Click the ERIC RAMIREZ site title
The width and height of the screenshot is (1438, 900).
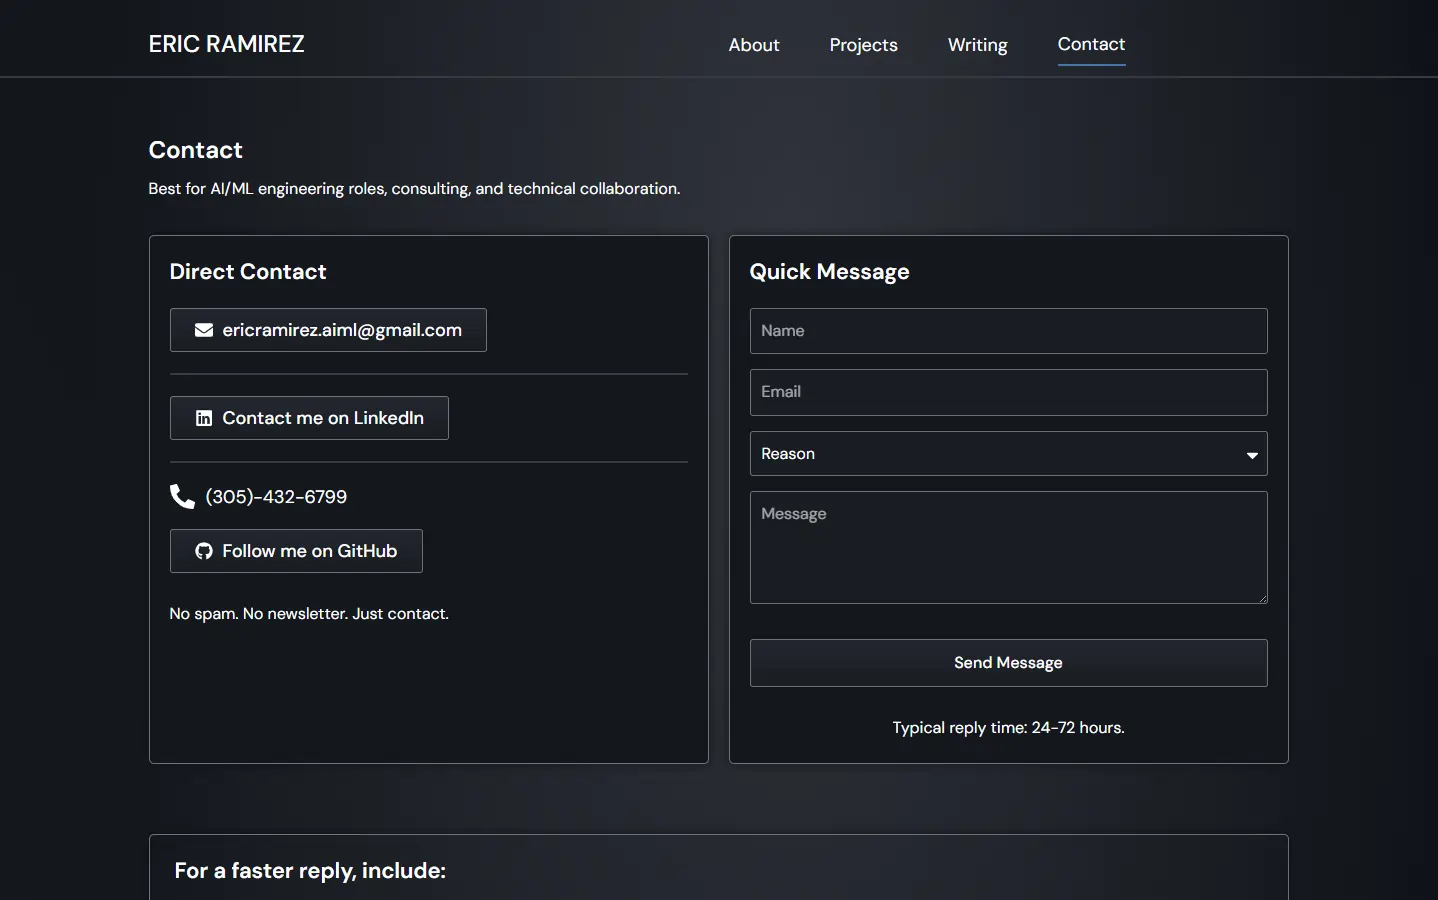[227, 44]
